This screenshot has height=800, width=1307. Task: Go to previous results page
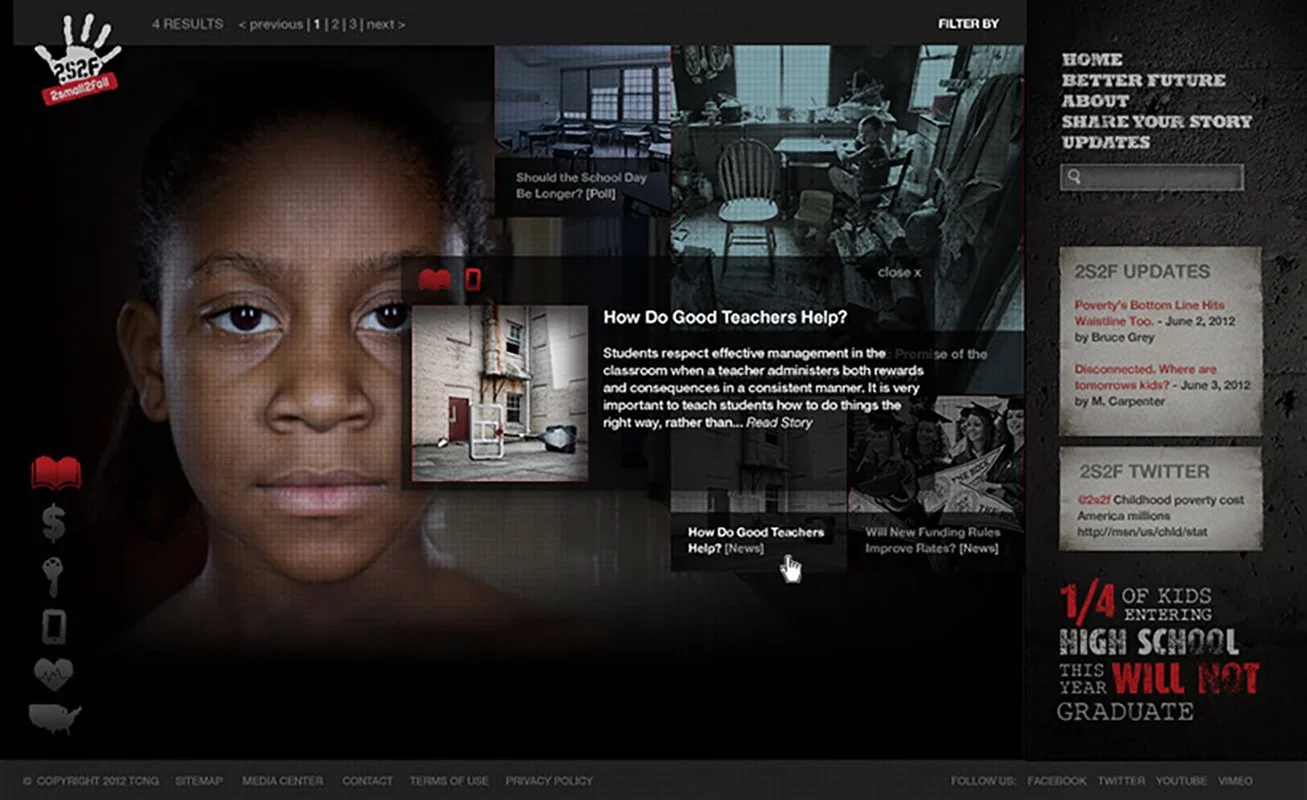coord(270,24)
